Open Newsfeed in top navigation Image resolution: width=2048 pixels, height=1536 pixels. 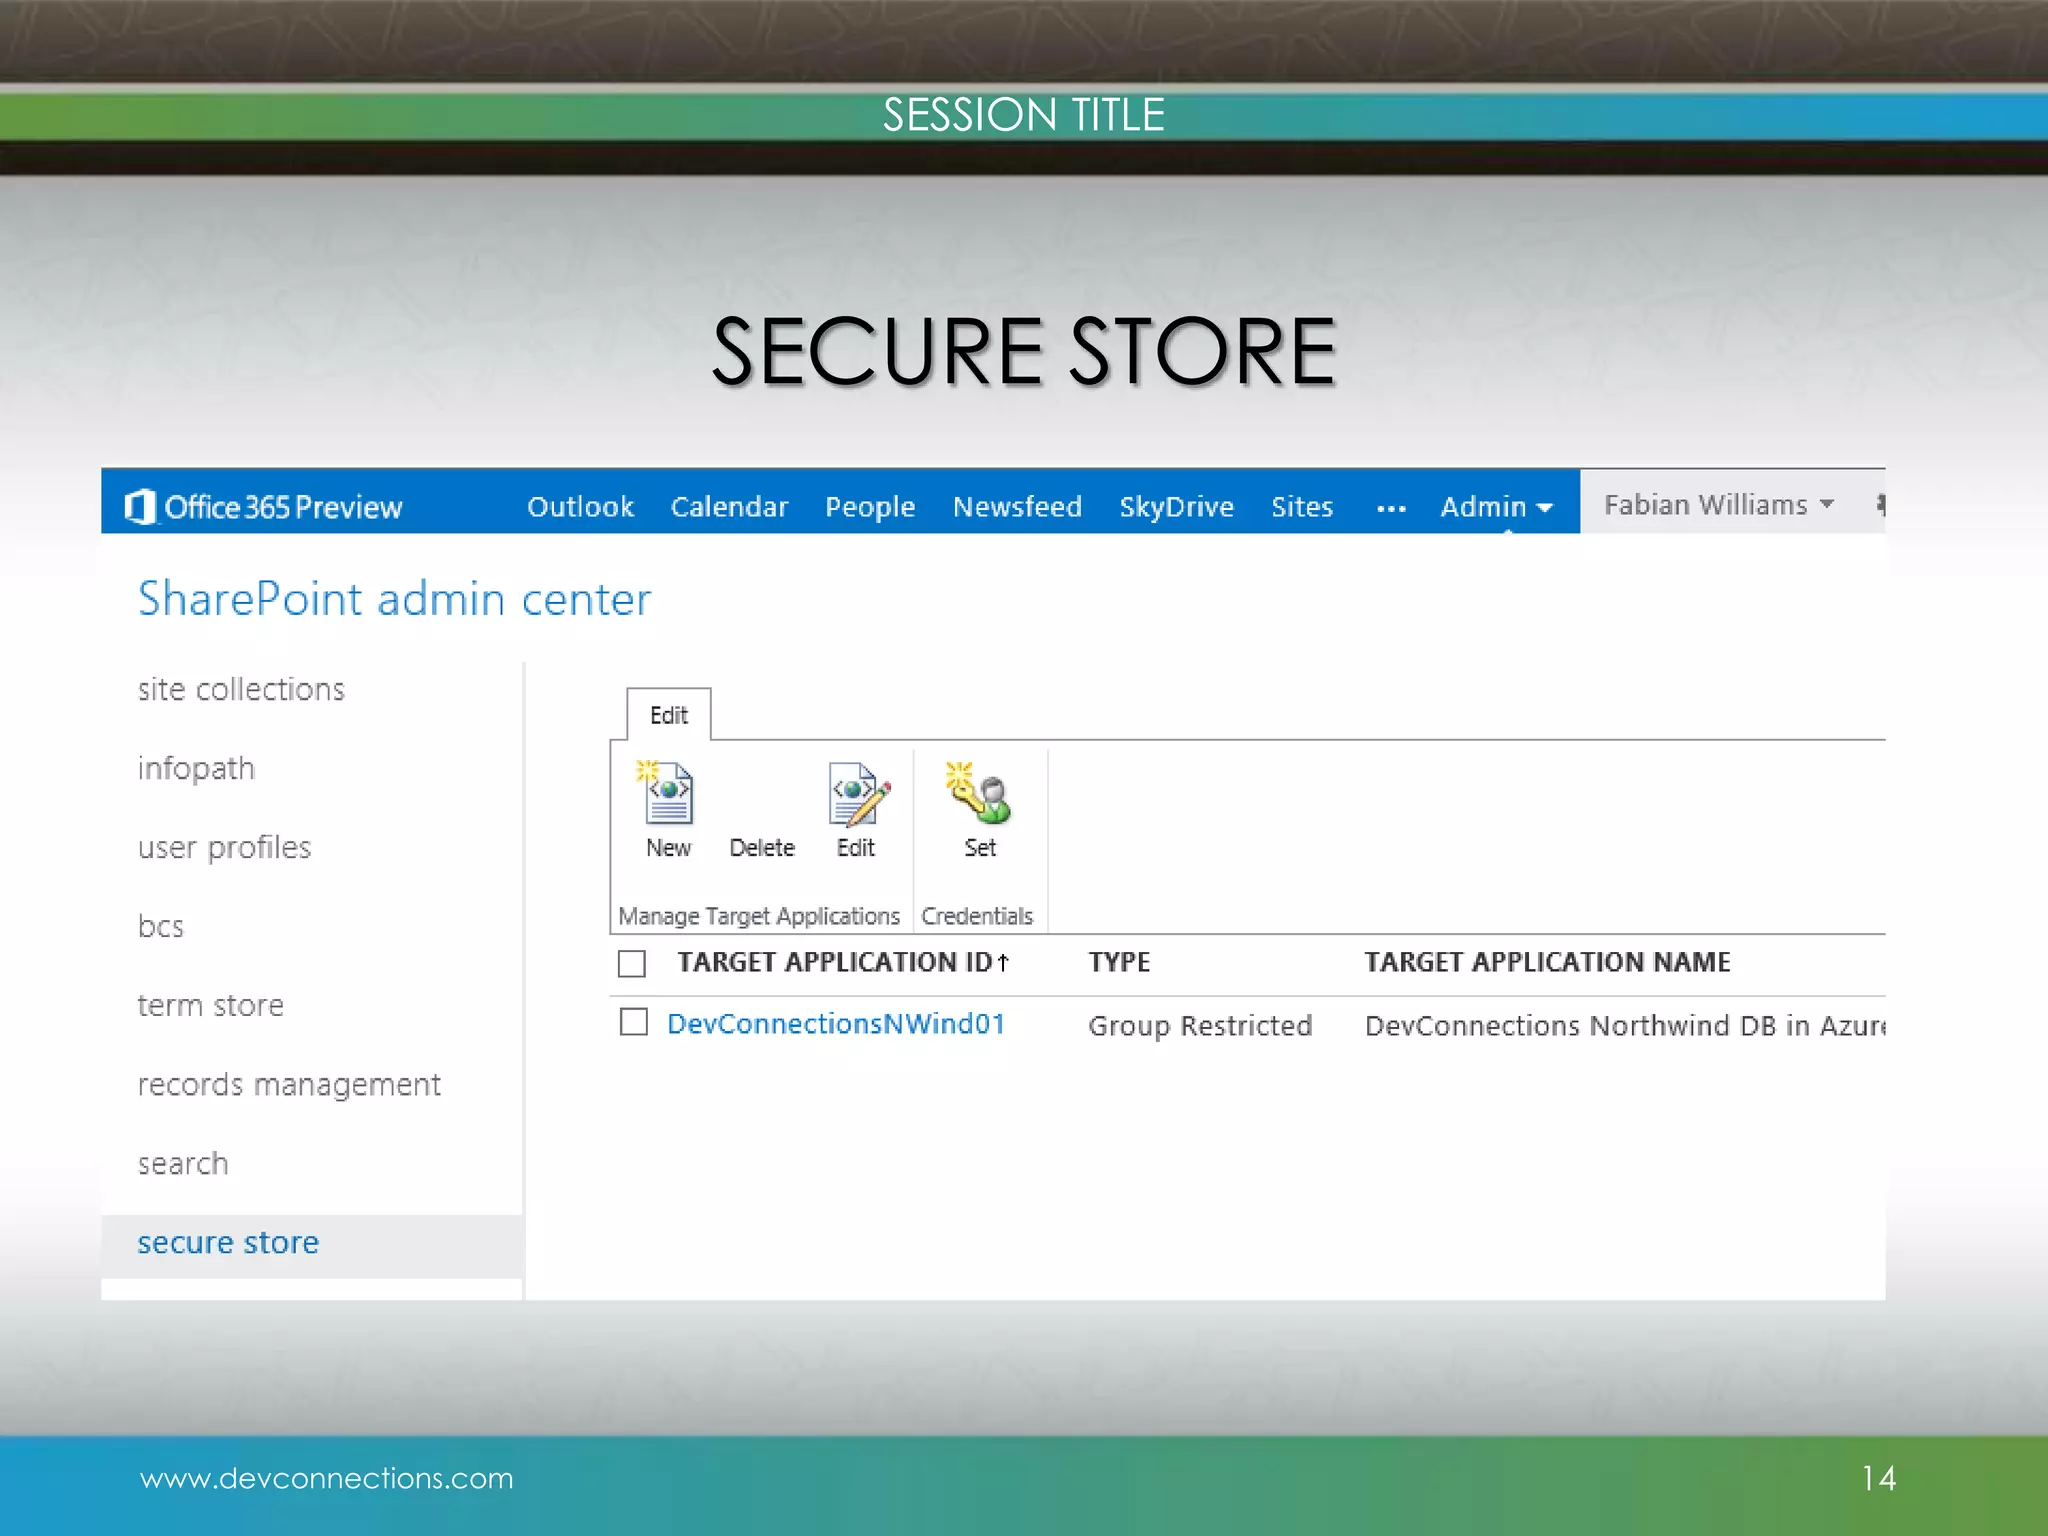click(1017, 507)
